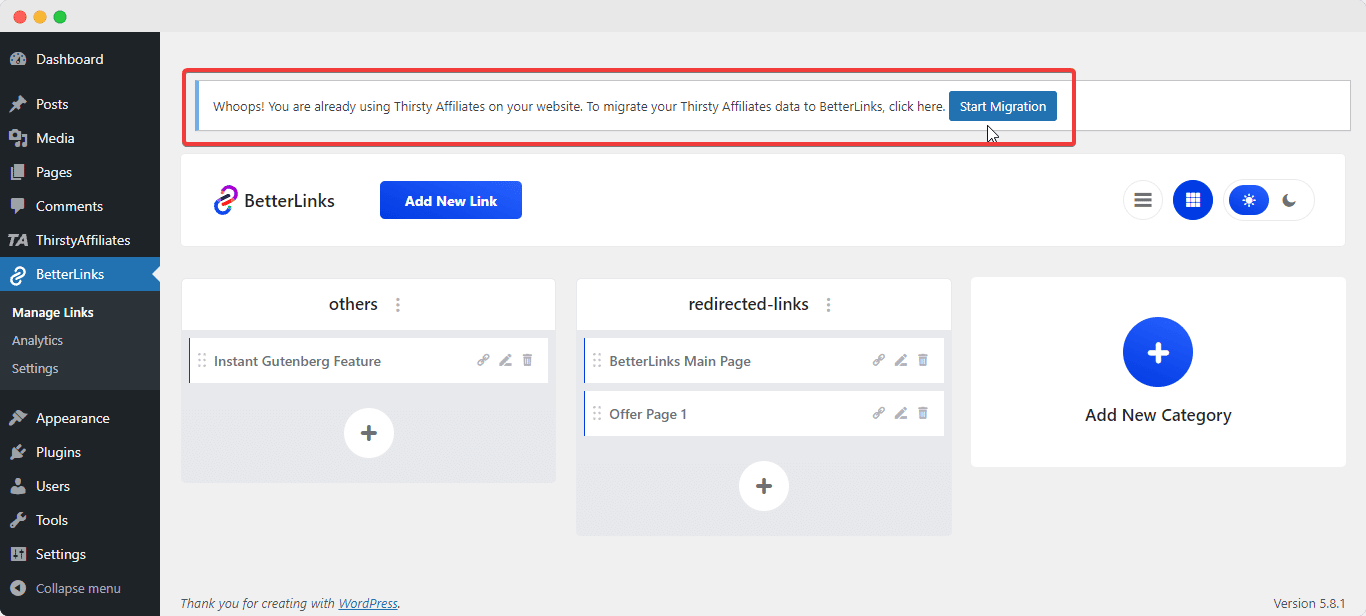Click the Appearance paintbrush icon
Viewport: 1366px width, 616px height.
18,418
